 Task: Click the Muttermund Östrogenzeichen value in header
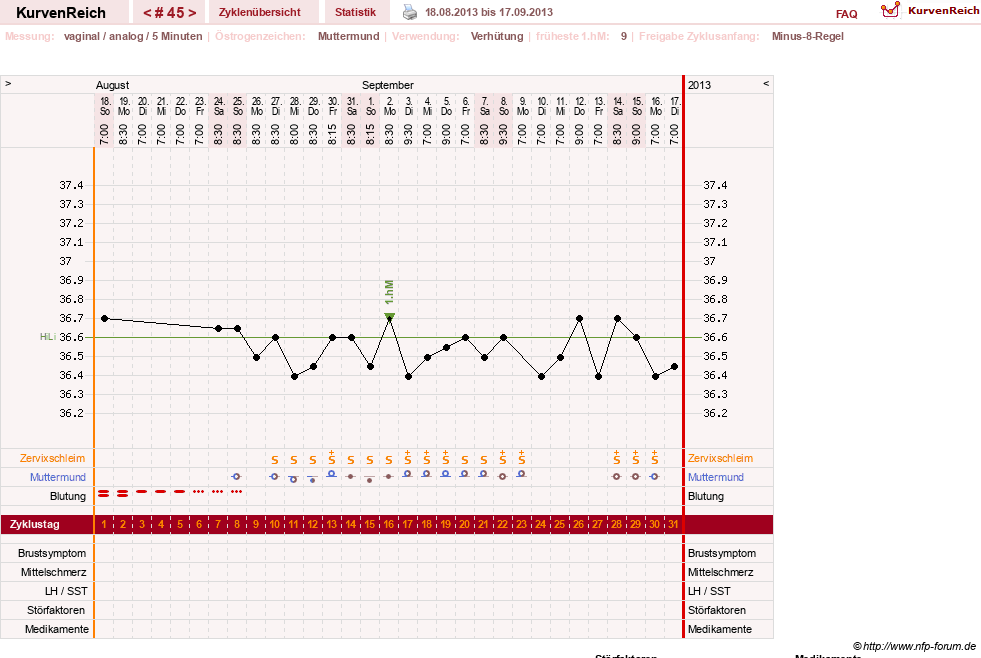coord(348,36)
